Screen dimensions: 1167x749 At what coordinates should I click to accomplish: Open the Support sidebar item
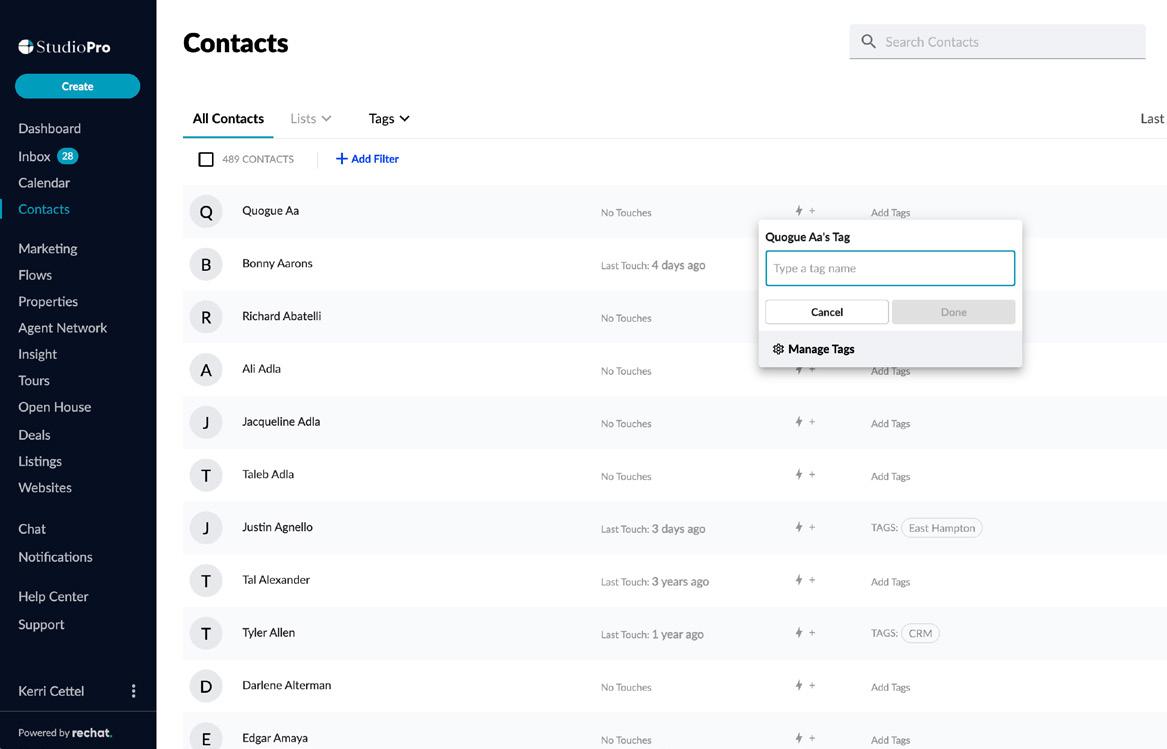click(x=41, y=625)
